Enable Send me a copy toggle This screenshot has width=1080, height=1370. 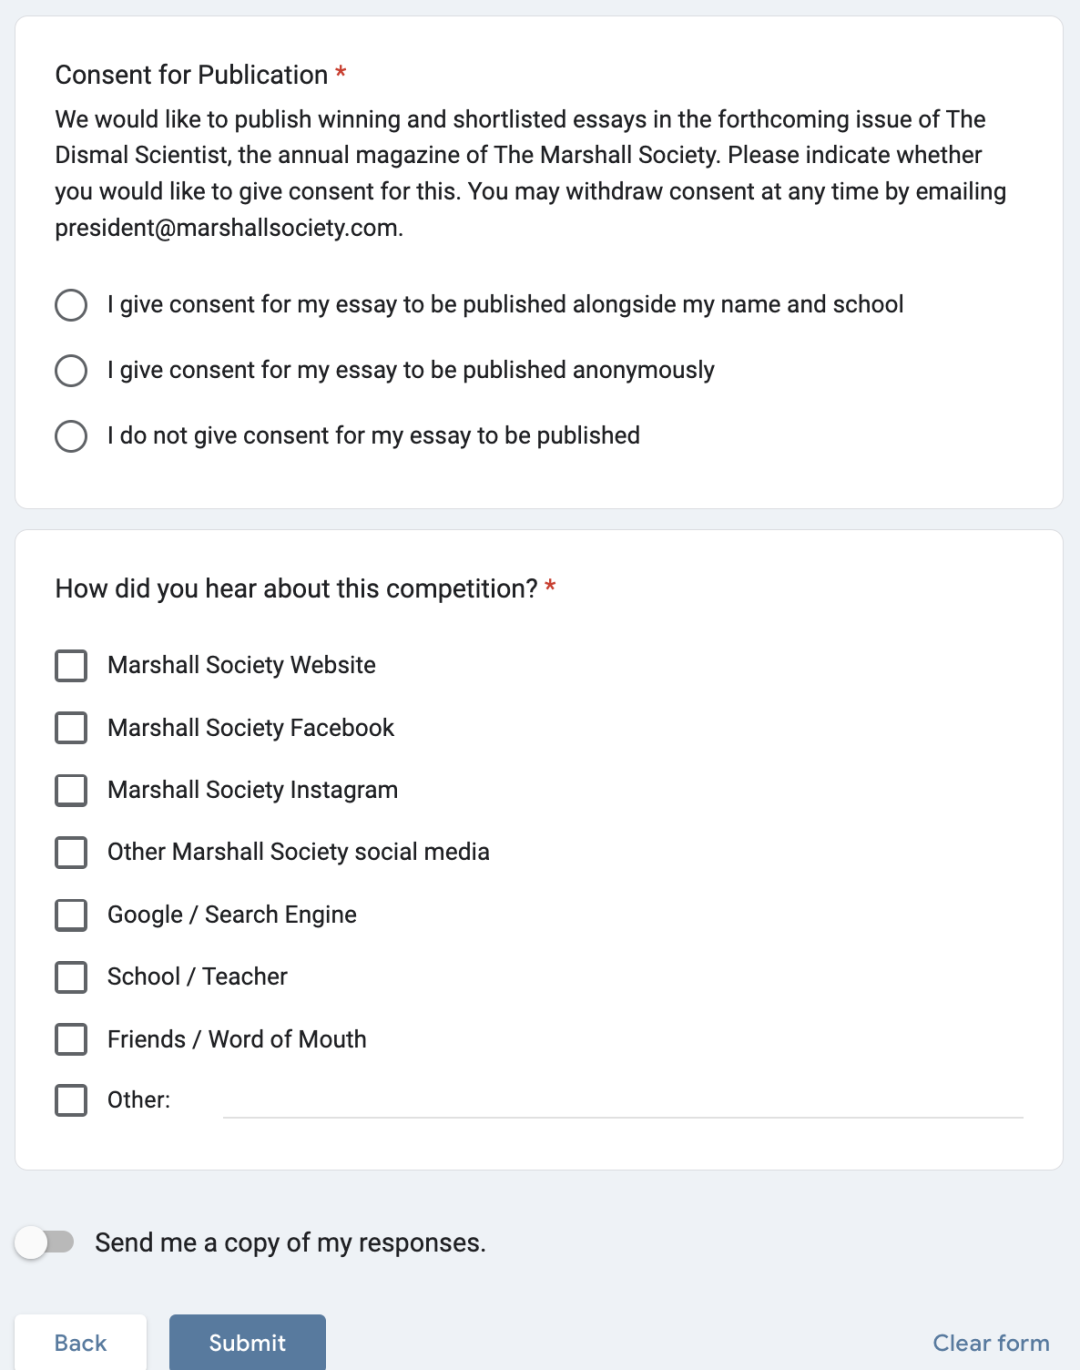(45, 1243)
